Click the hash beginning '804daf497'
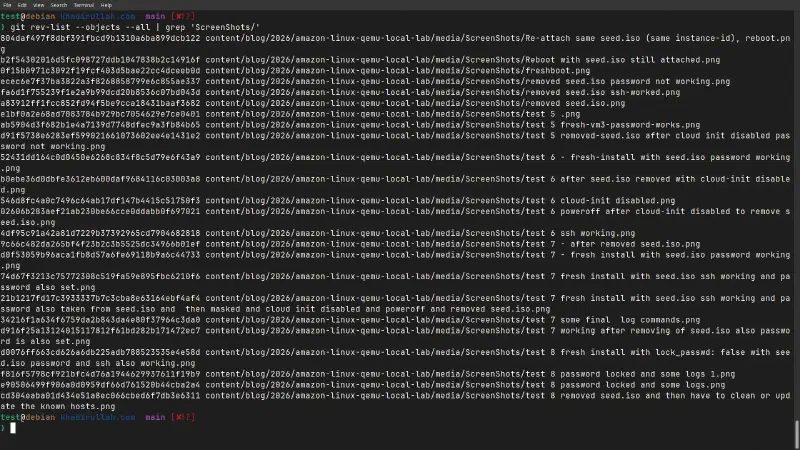This screenshot has width=800, height=450. tap(101, 38)
